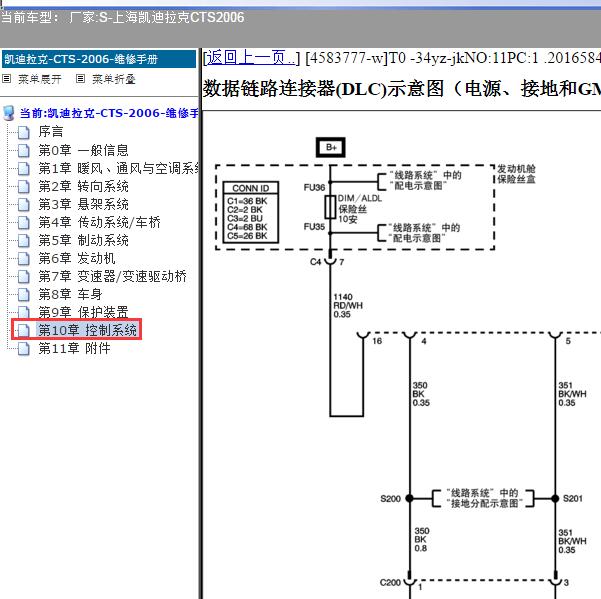The width and height of the screenshot is (601, 599).
Task: Click the 返回上一页 link
Action: 251,58
